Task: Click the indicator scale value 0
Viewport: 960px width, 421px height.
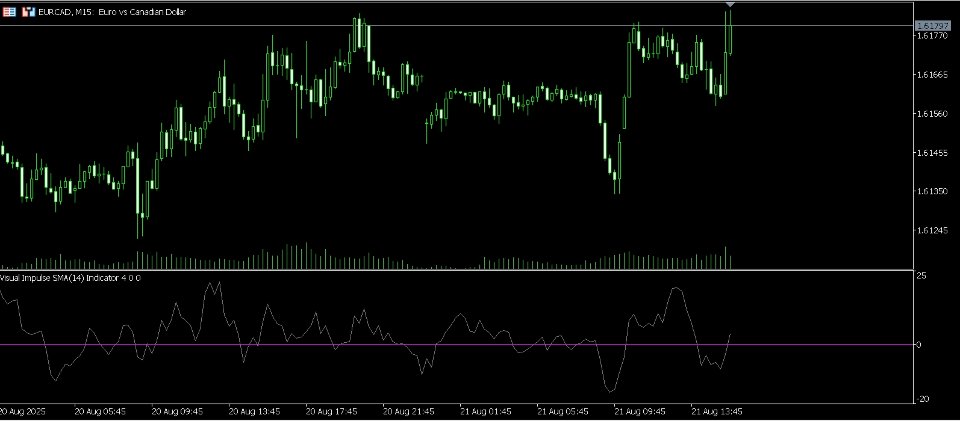Action: point(918,345)
